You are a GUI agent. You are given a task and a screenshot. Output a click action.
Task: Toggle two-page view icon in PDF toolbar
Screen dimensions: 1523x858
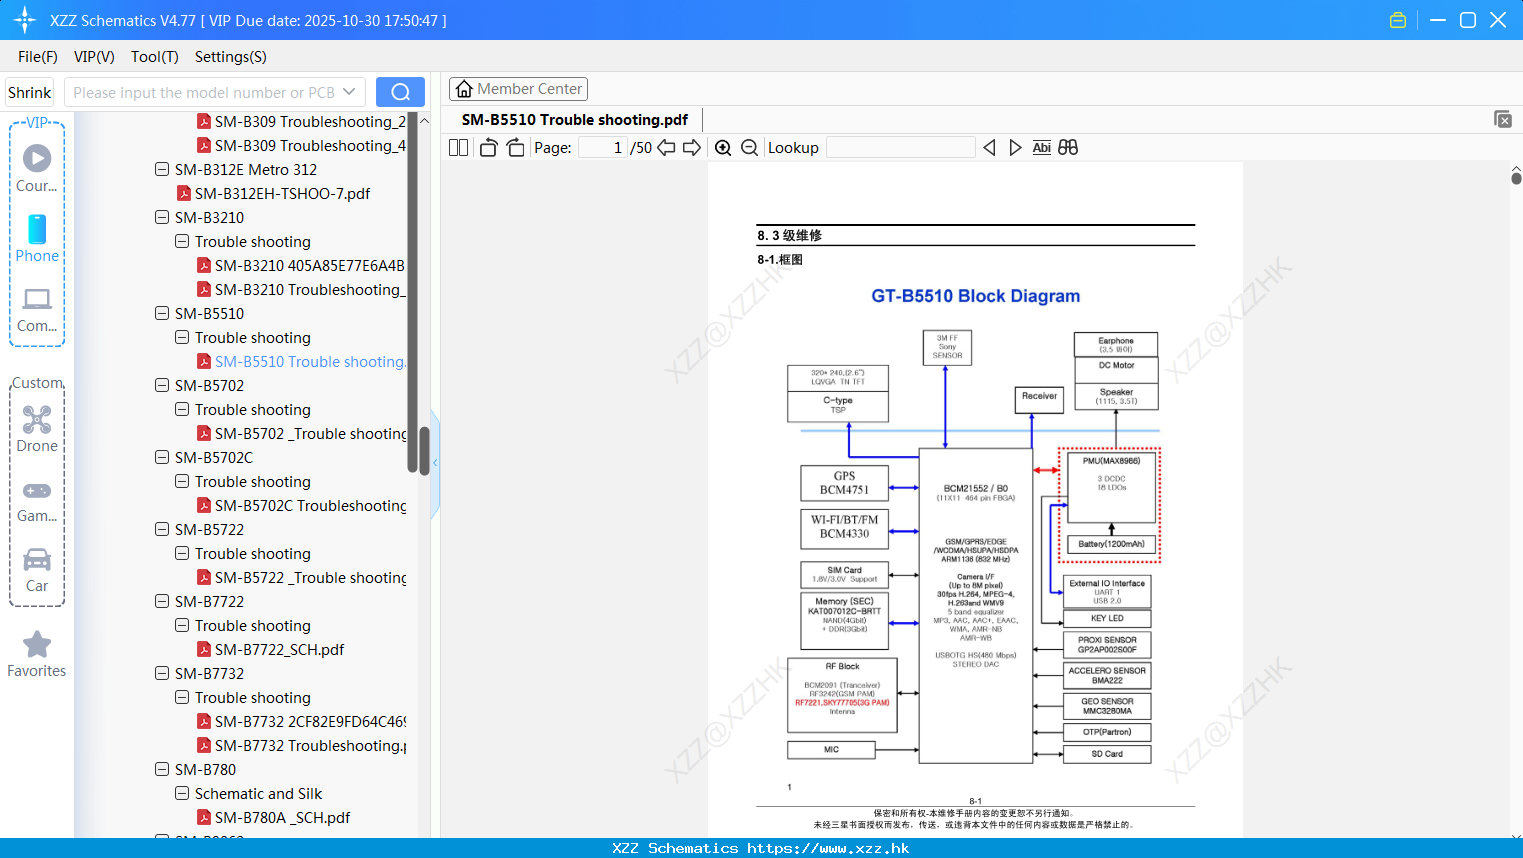coord(458,148)
